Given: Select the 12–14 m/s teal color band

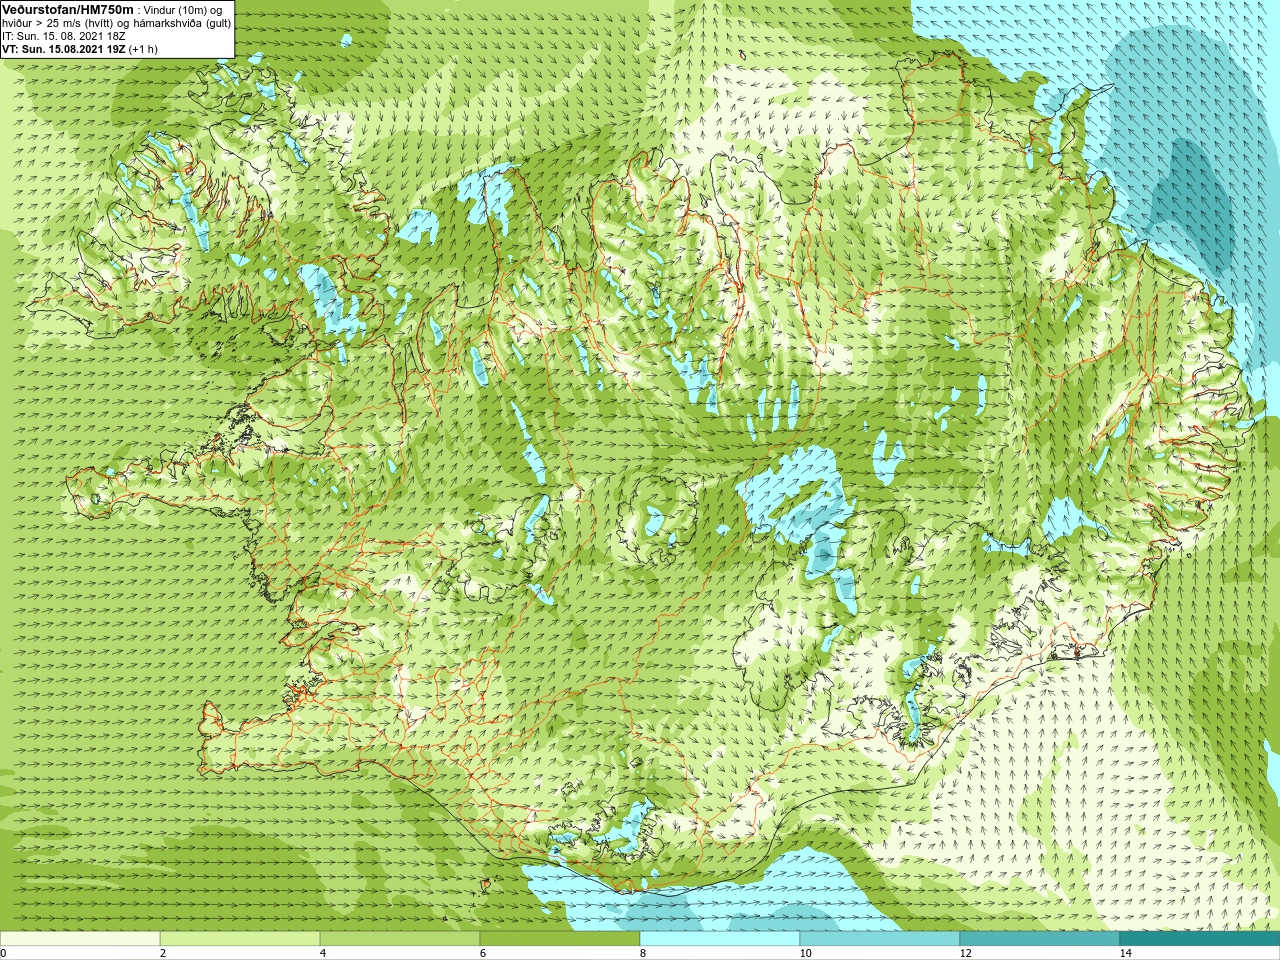Looking at the screenshot, I should point(1040,939).
